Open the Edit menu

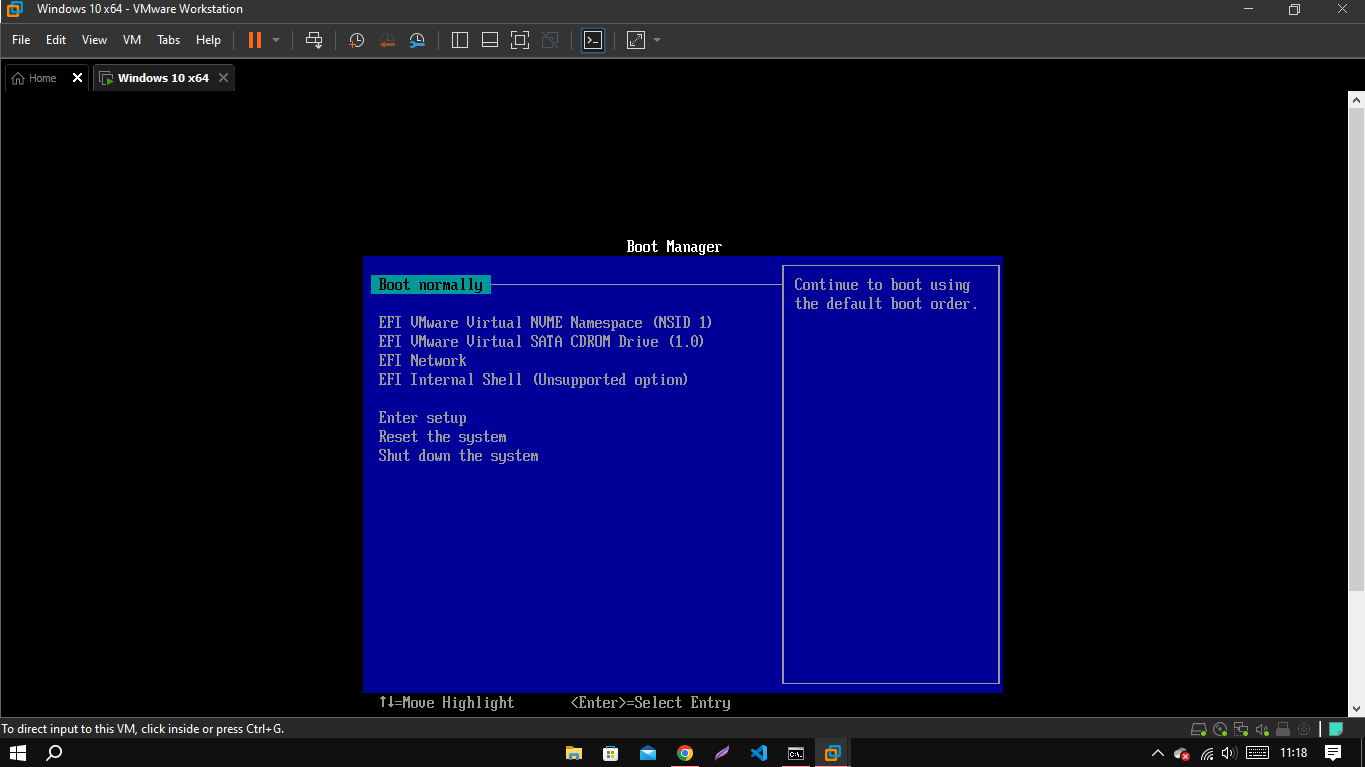tap(56, 40)
